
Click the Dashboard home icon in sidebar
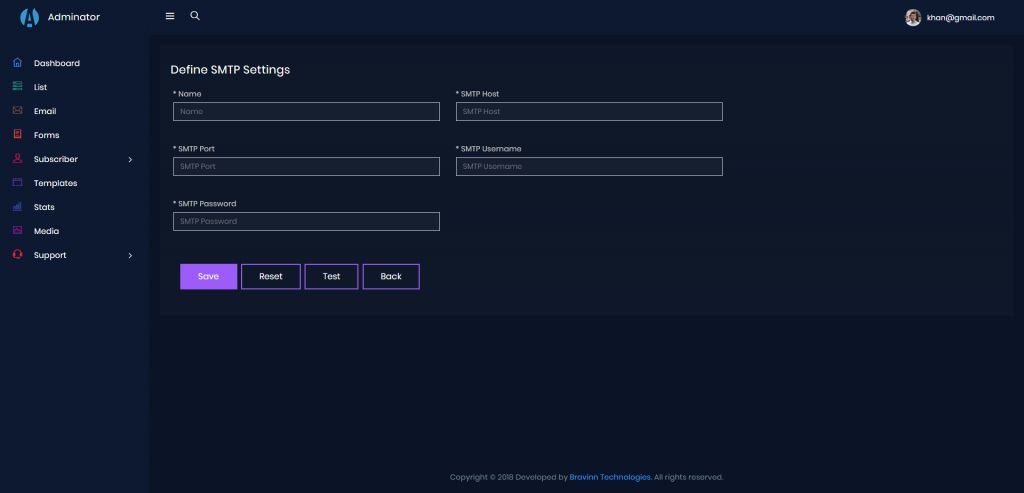coord(17,63)
